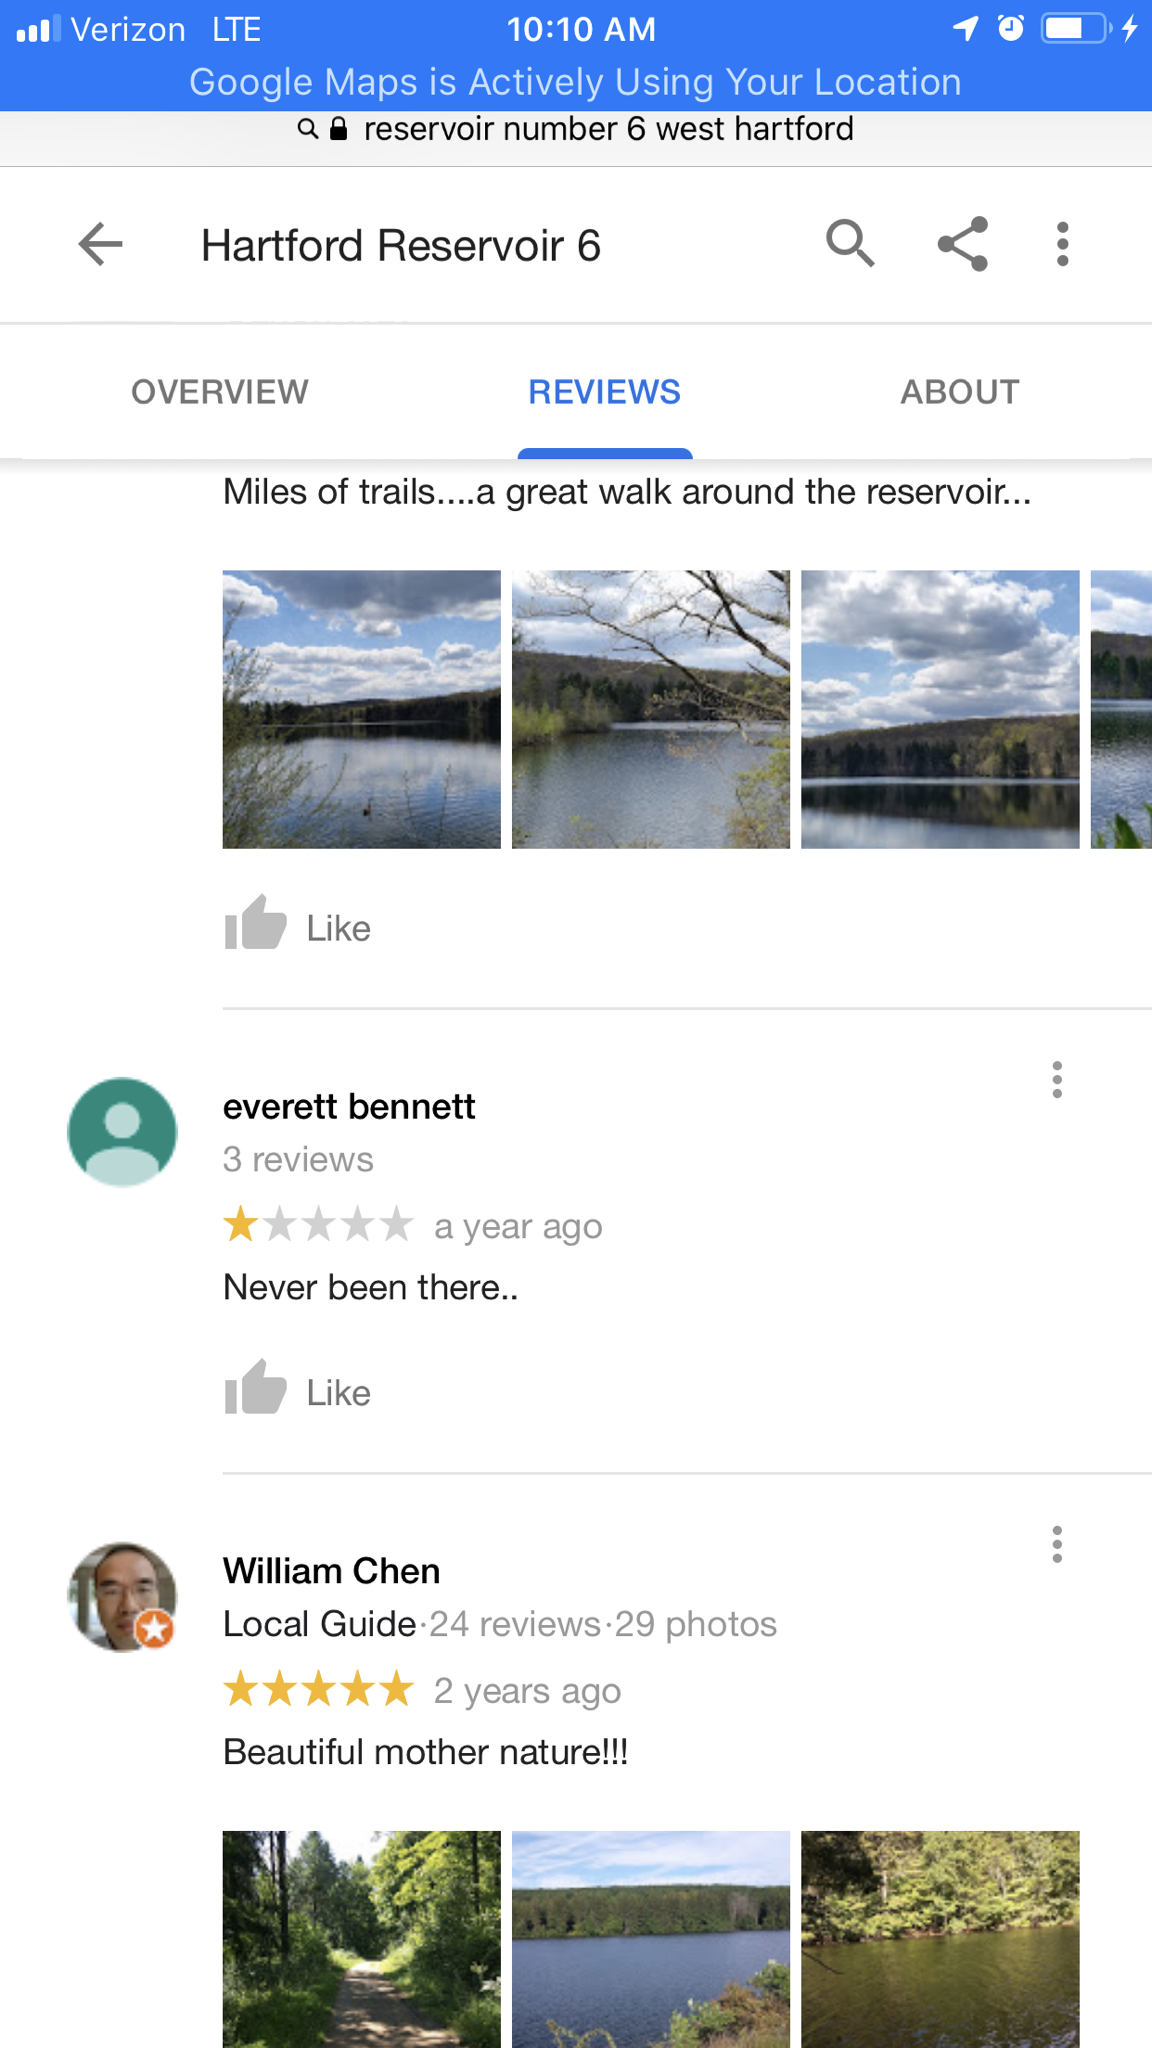Open everett bennett's profile avatar

122,1132
